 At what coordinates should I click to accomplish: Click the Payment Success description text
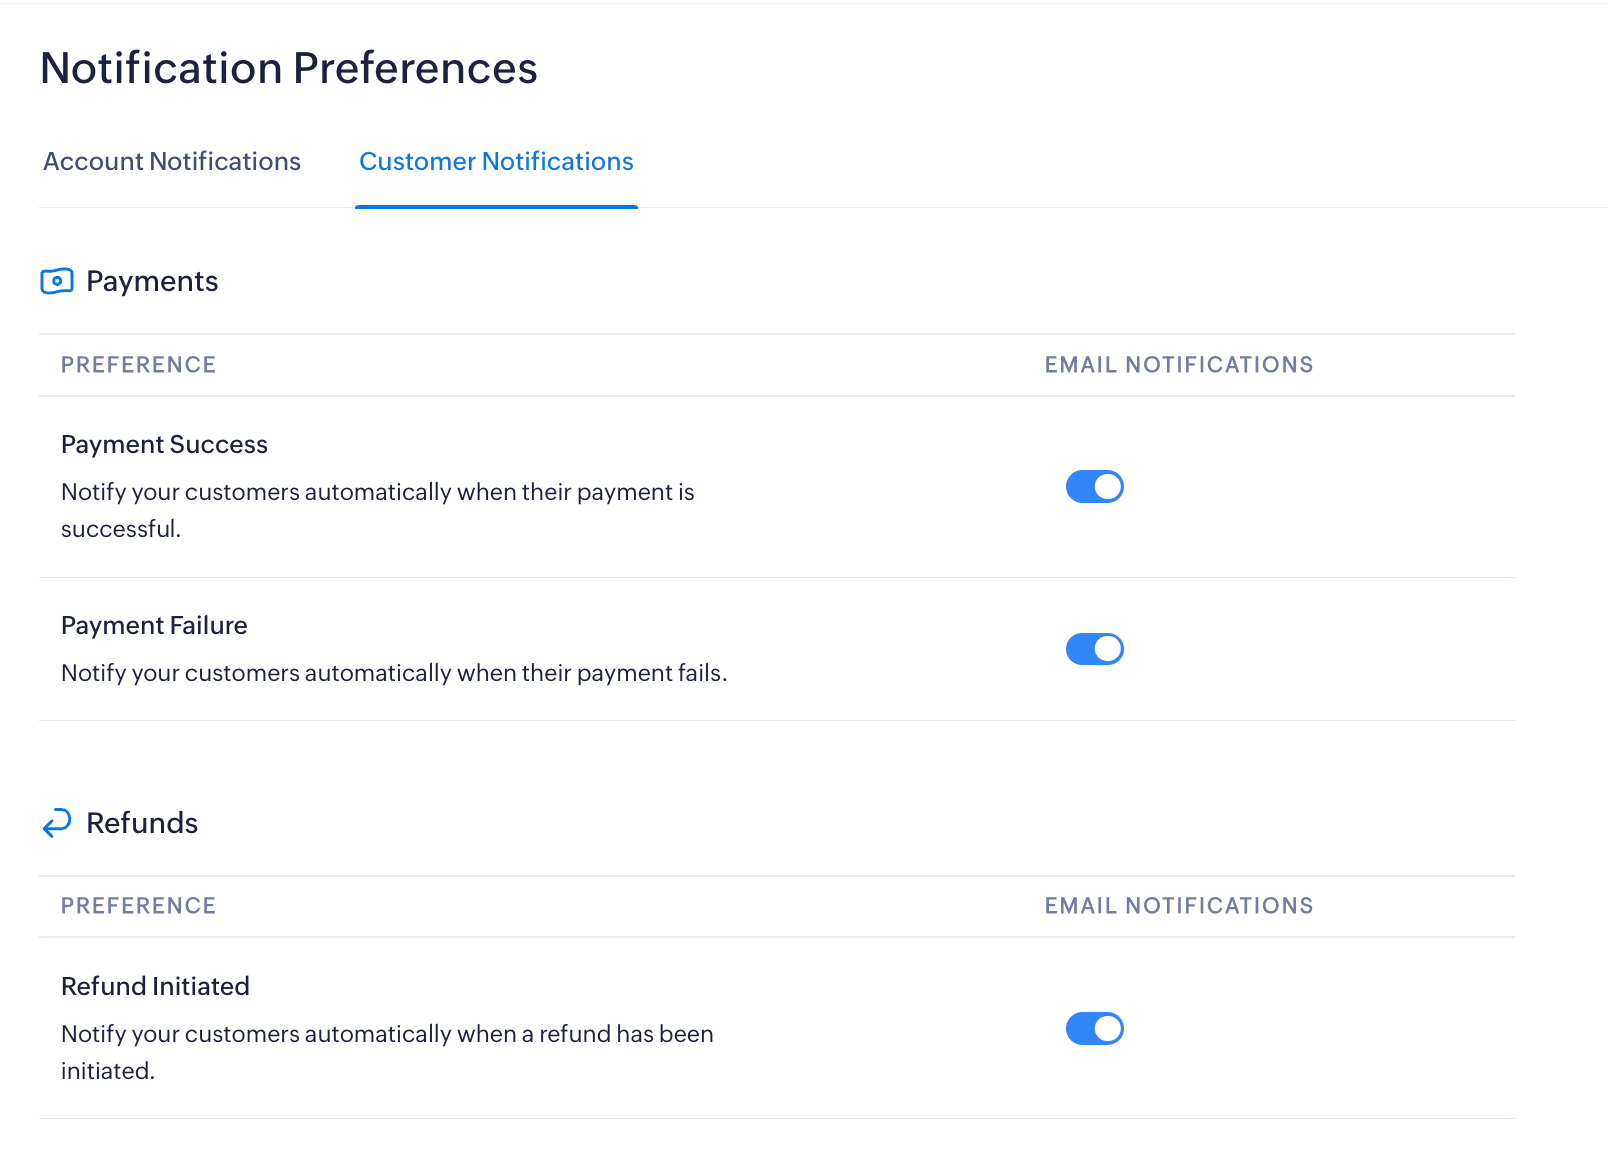point(377,492)
